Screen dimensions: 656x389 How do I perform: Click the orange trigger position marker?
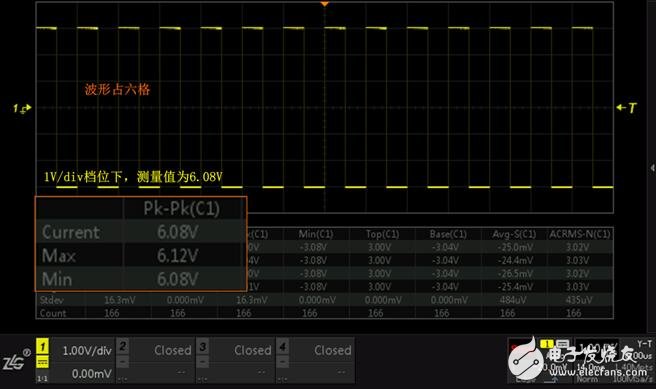coord(325,4)
